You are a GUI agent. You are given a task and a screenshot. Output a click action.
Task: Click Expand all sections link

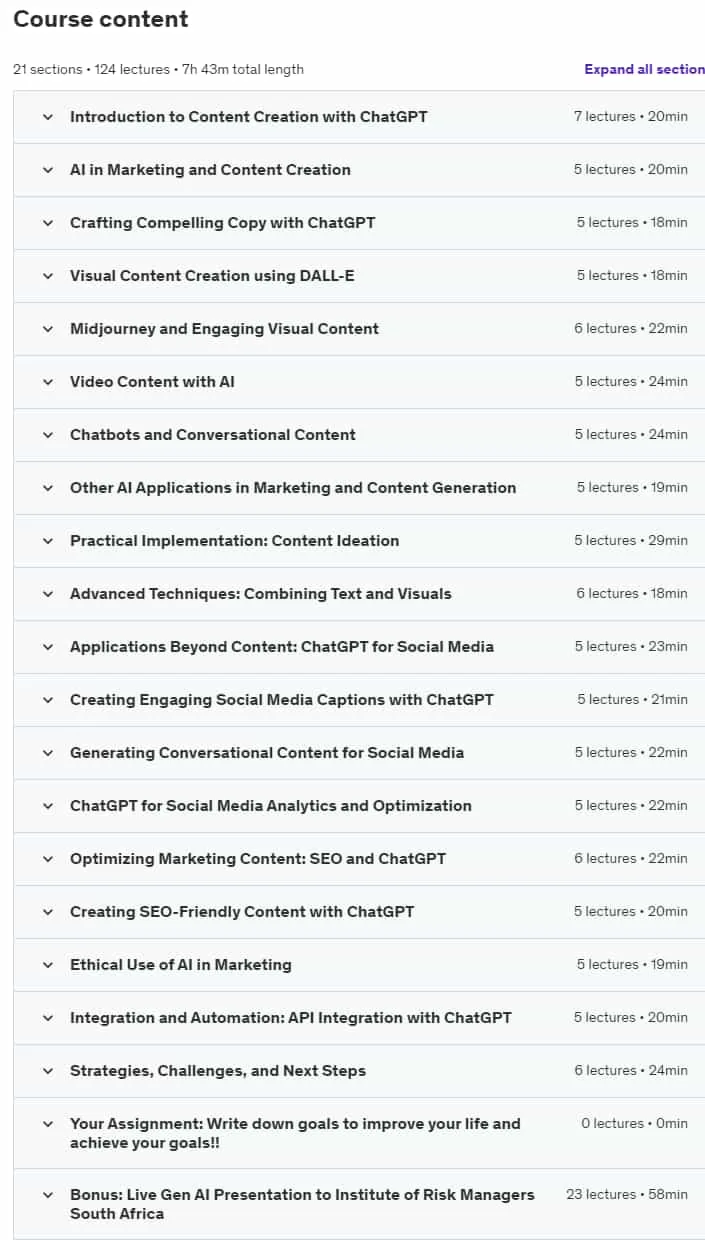point(645,69)
